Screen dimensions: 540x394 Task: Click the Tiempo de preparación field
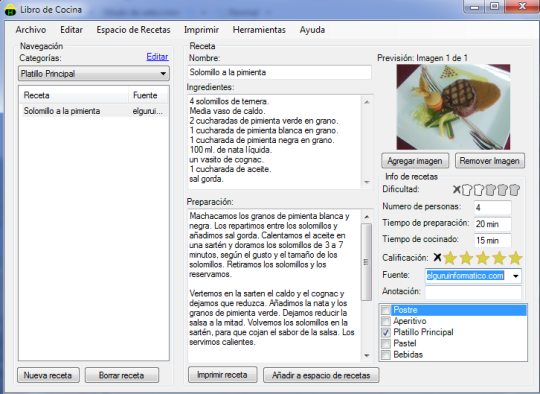[492, 224]
